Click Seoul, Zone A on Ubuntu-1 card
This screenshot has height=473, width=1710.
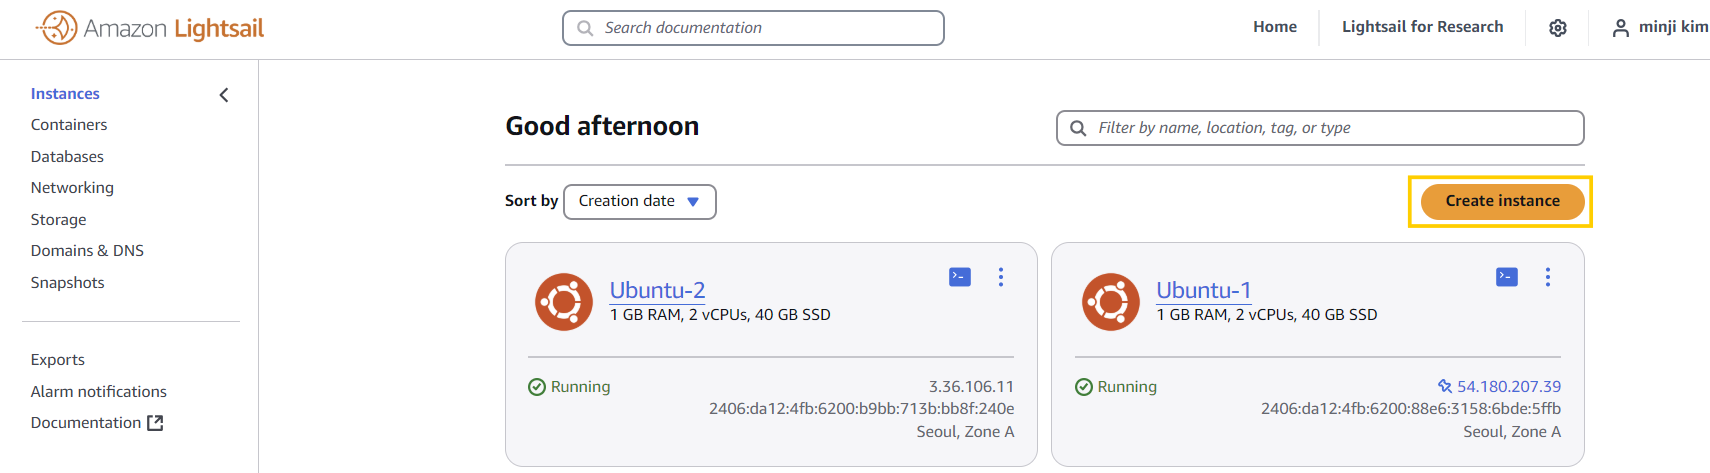1512,432
